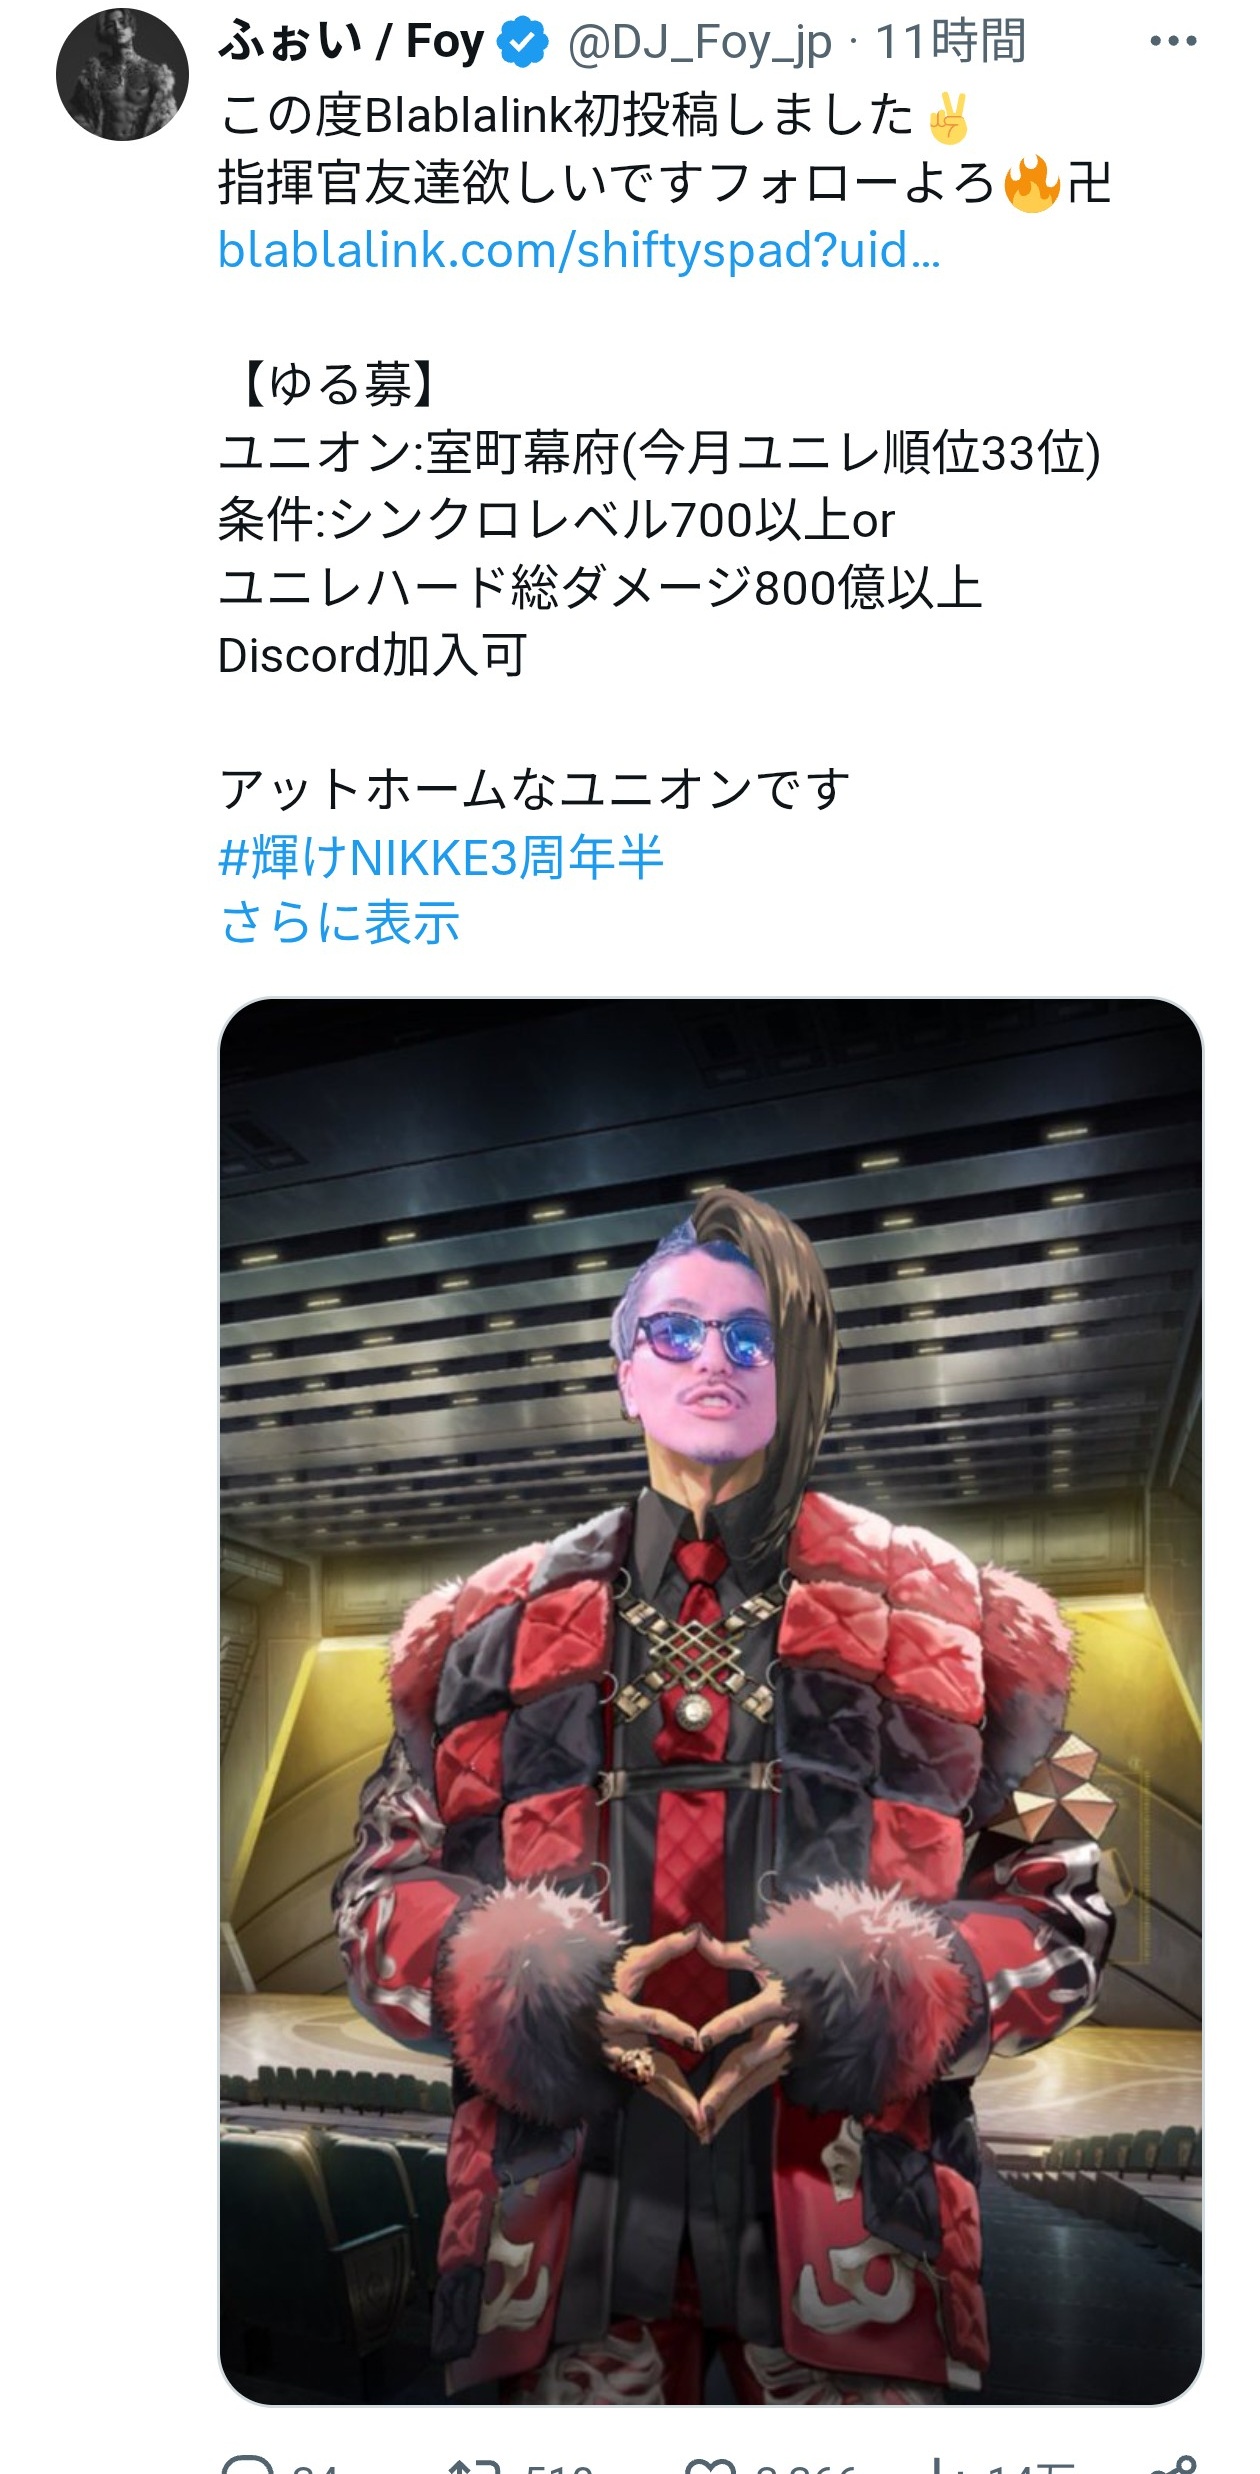Viewport: 1260px width, 2474px height.
Task: Open the @DJ_Foy_jp handle
Action: click(x=699, y=42)
